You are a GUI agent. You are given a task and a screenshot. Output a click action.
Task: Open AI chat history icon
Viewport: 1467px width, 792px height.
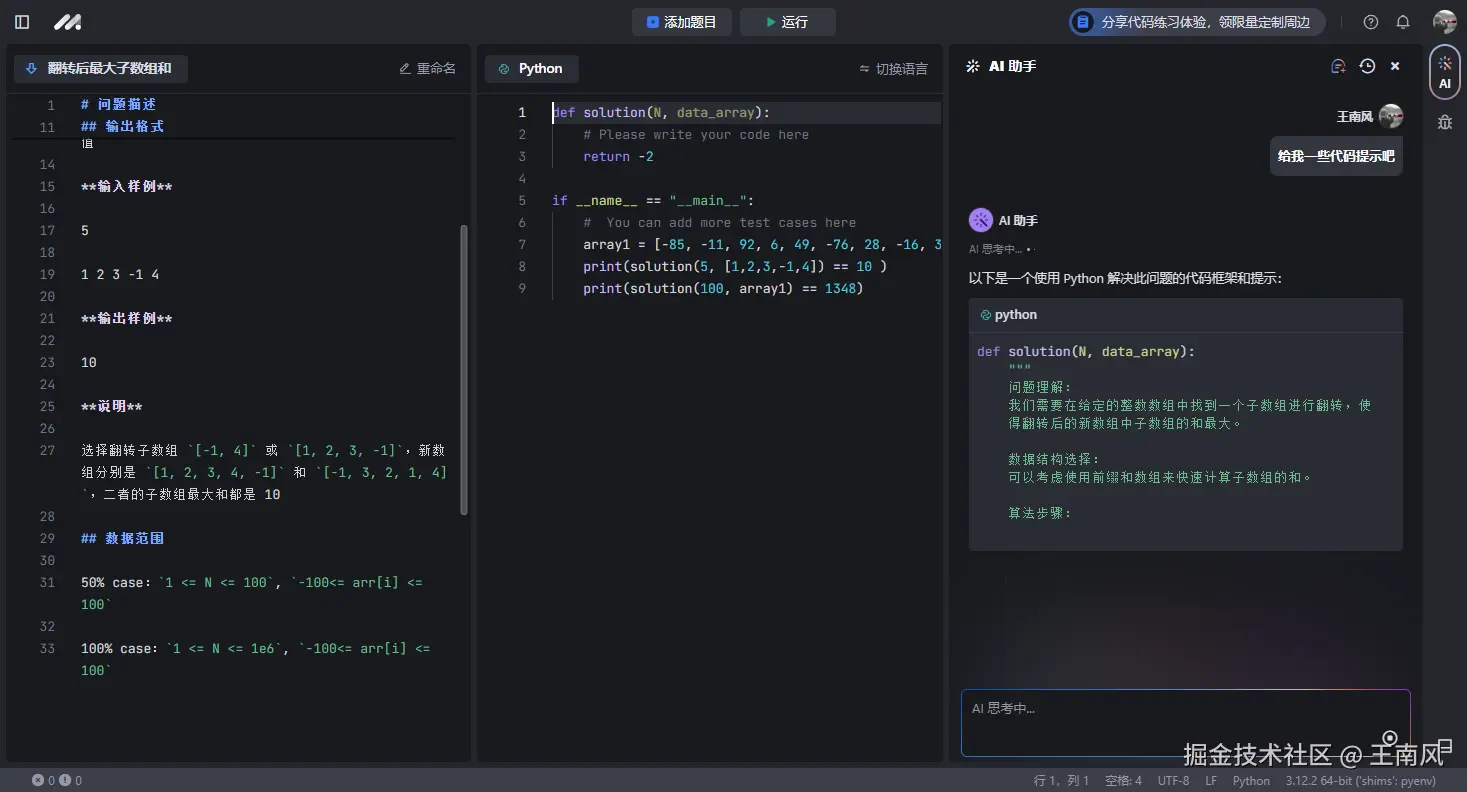(1367, 66)
